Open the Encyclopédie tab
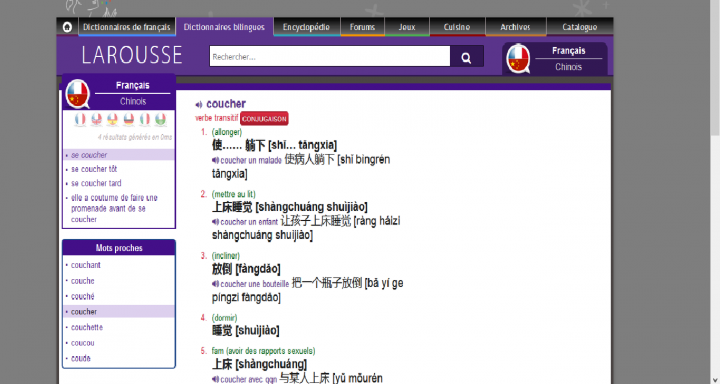720x384 pixels. click(x=306, y=27)
